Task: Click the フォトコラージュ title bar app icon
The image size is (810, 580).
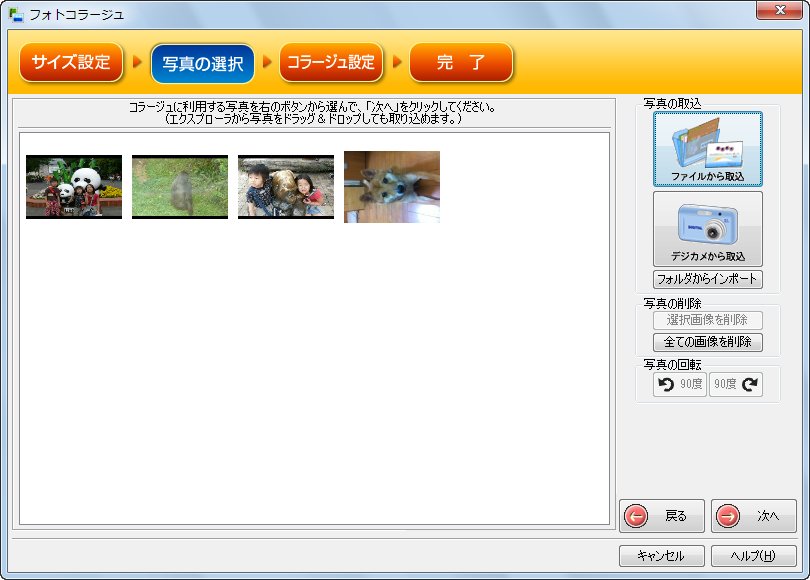Action: [x=16, y=14]
